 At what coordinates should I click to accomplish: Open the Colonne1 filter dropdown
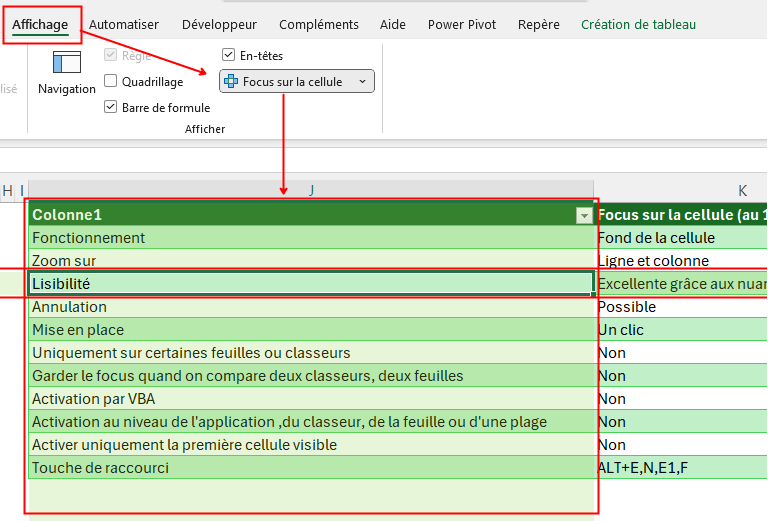(583, 215)
